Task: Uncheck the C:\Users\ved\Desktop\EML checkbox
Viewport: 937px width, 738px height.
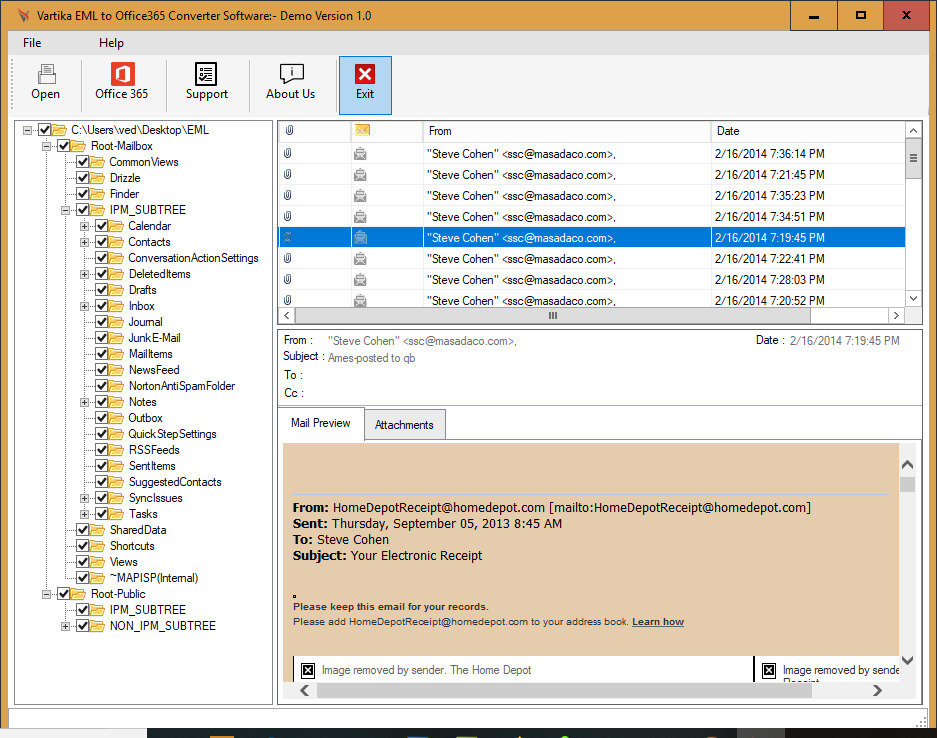Action: tap(44, 130)
